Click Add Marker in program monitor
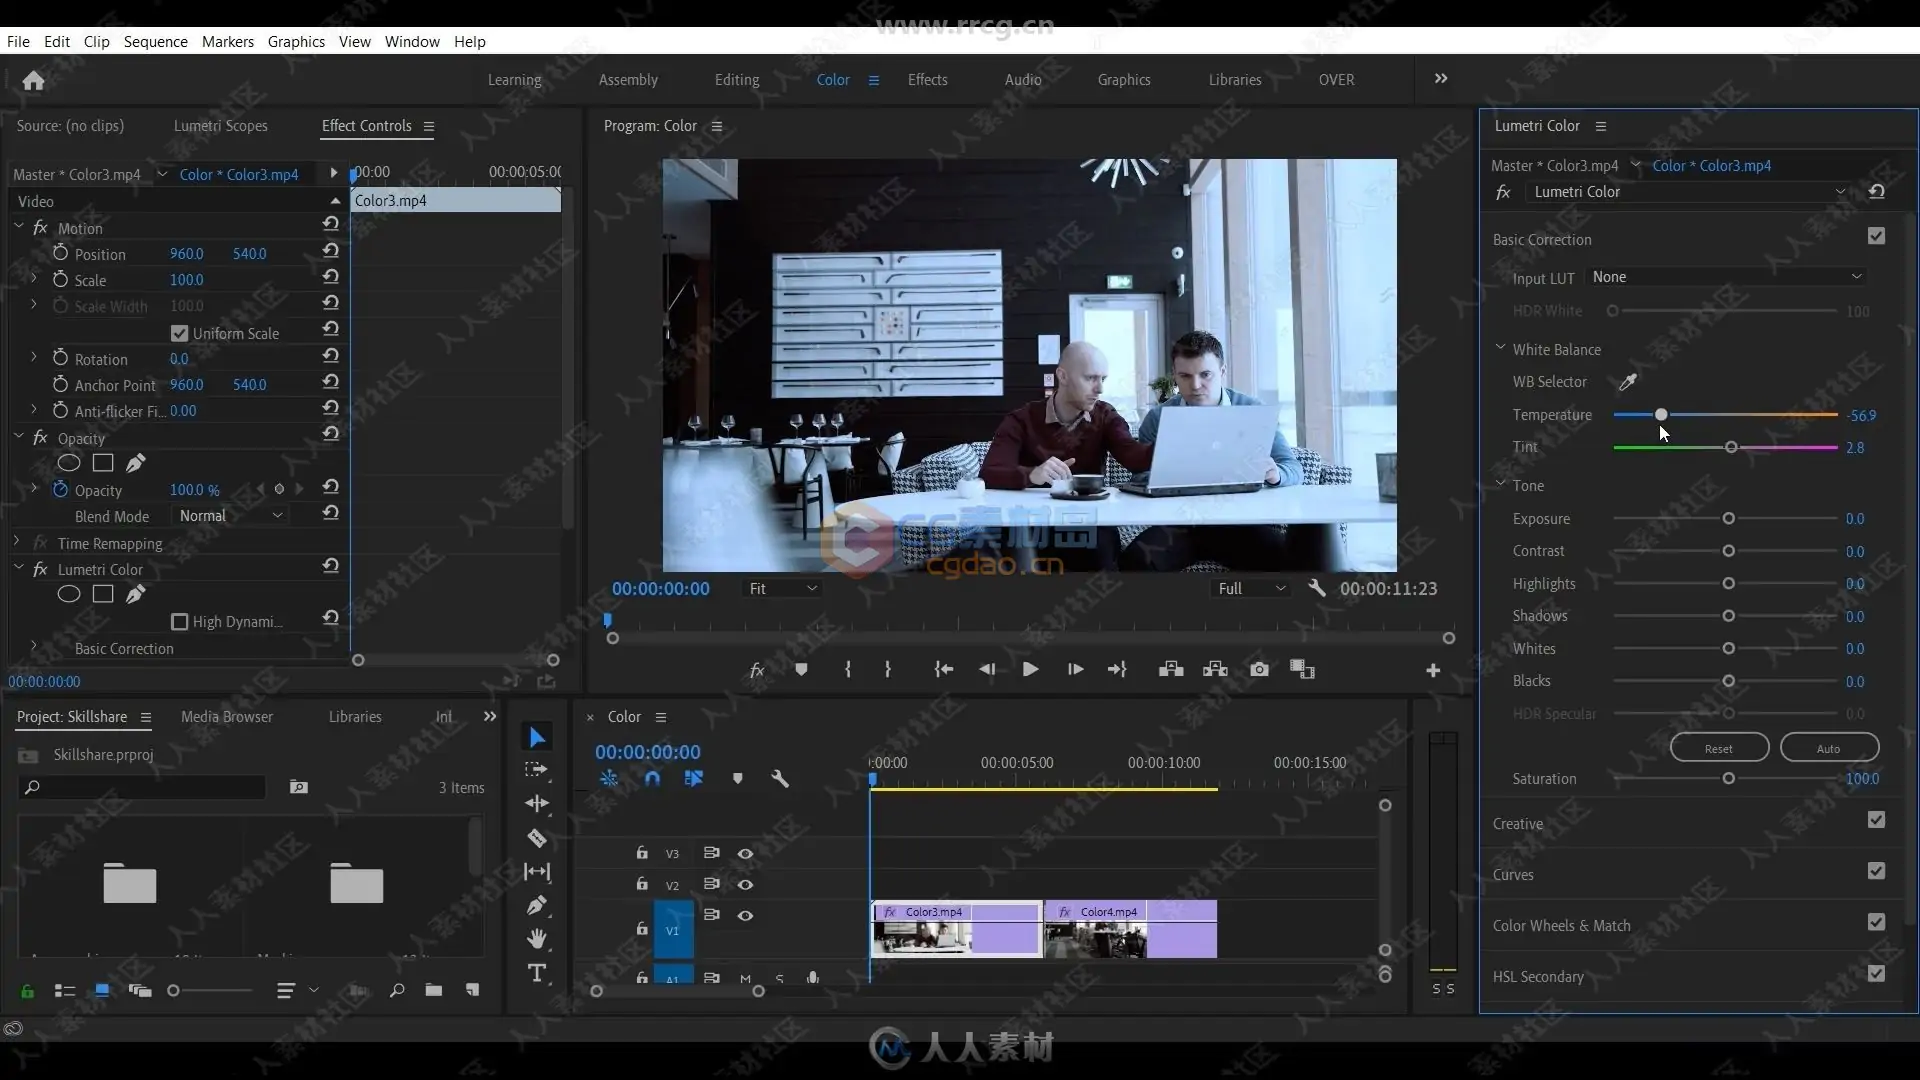This screenshot has width=1920, height=1080. [801, 670]
